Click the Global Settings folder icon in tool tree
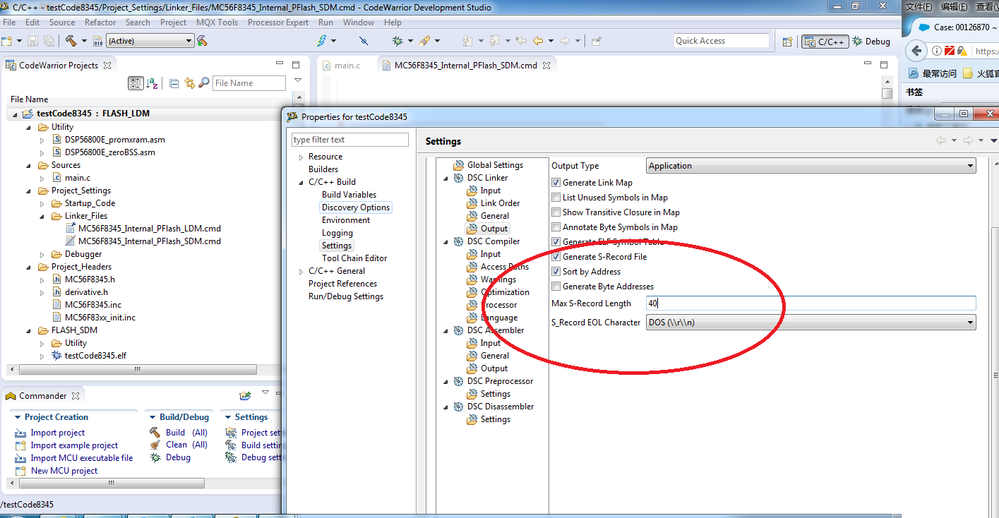Screen dimensions: 999x518 pos(458,165)
